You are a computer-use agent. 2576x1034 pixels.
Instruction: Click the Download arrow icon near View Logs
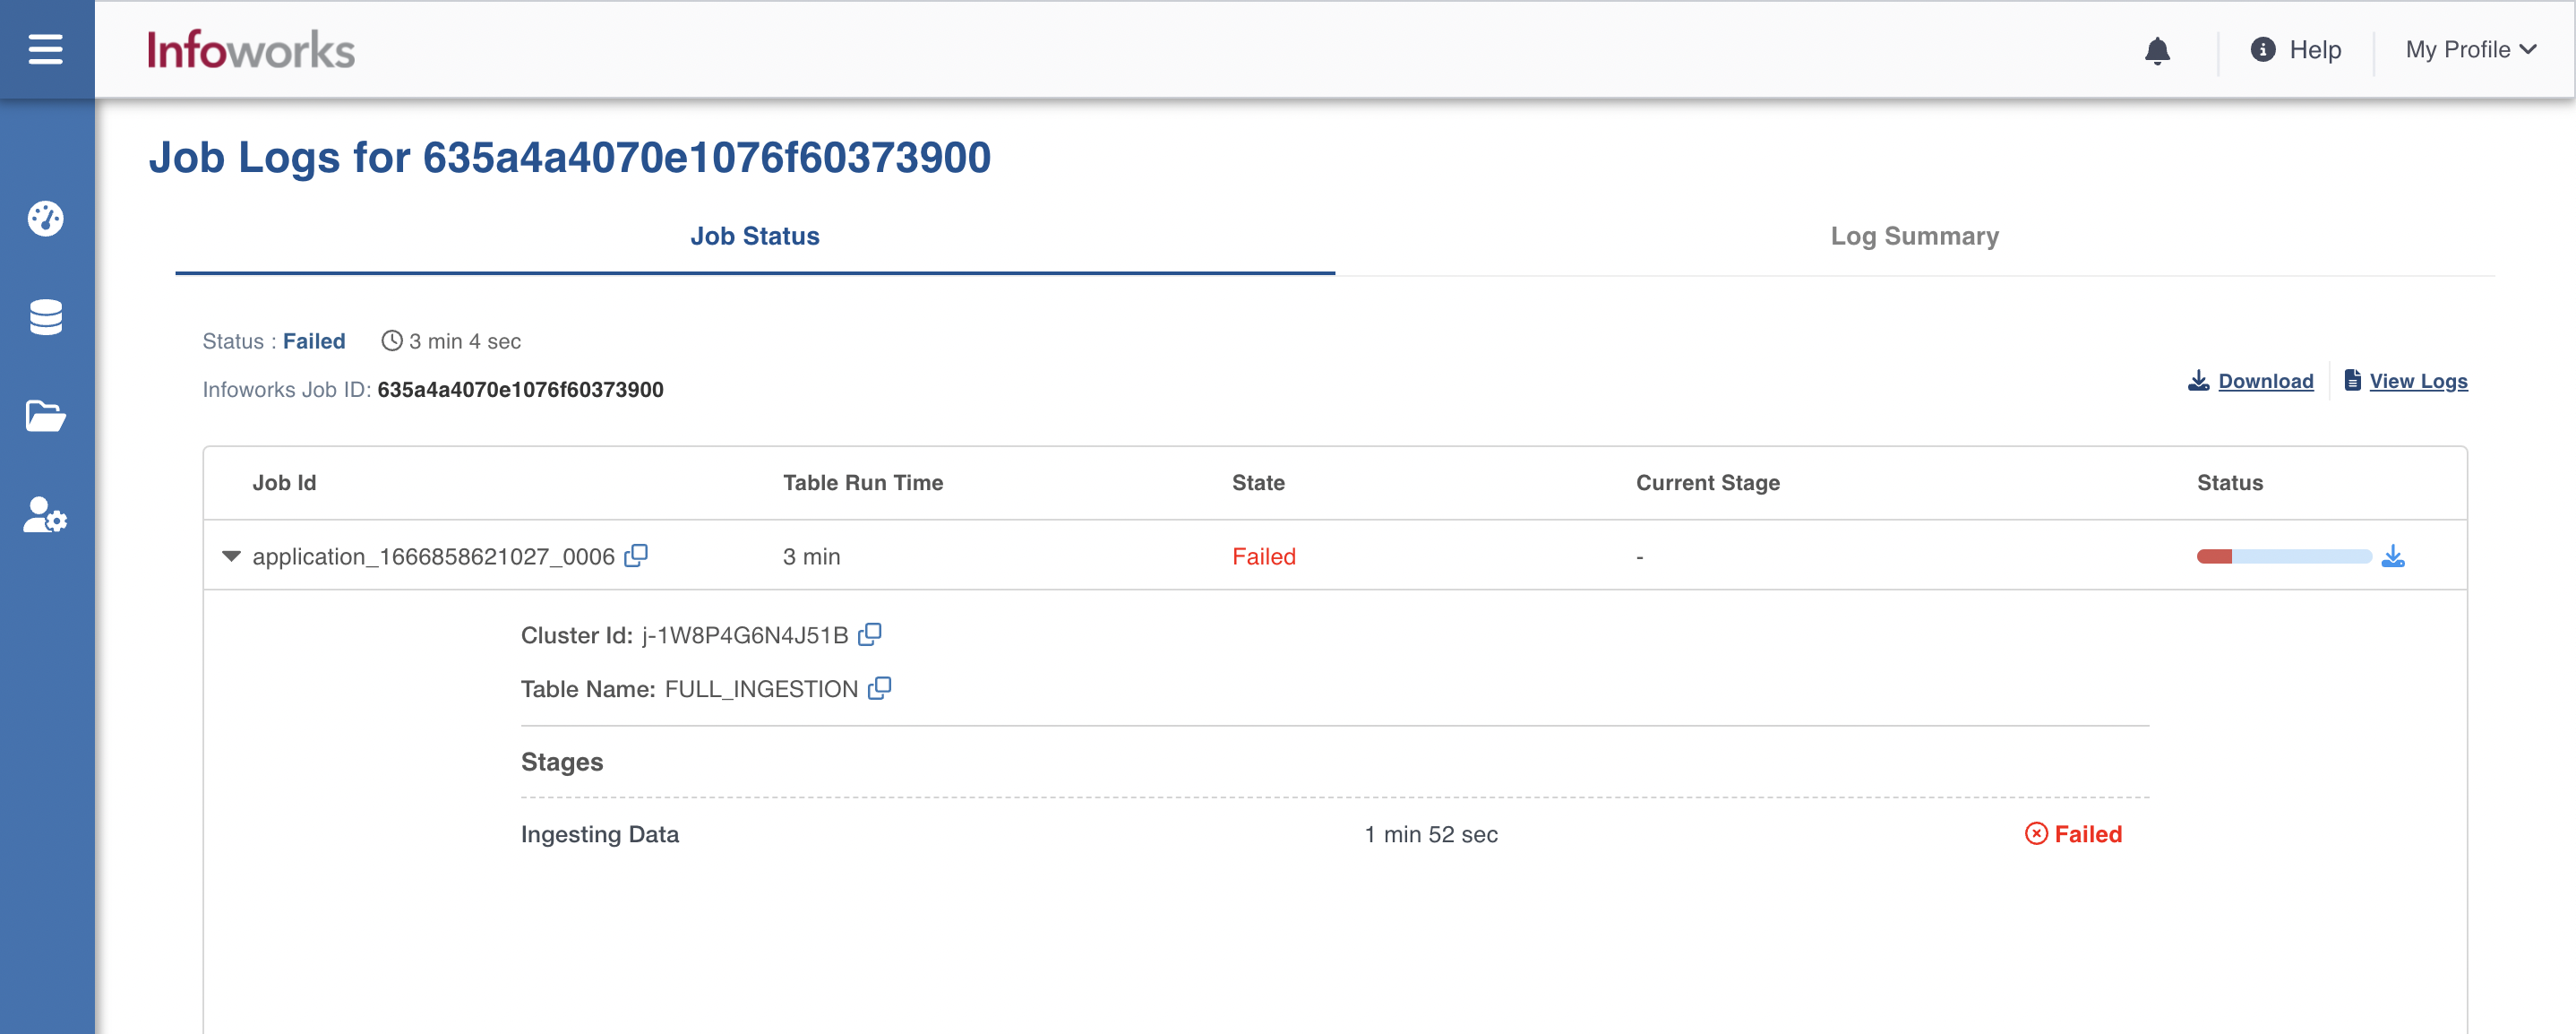tap(2198, 381)
